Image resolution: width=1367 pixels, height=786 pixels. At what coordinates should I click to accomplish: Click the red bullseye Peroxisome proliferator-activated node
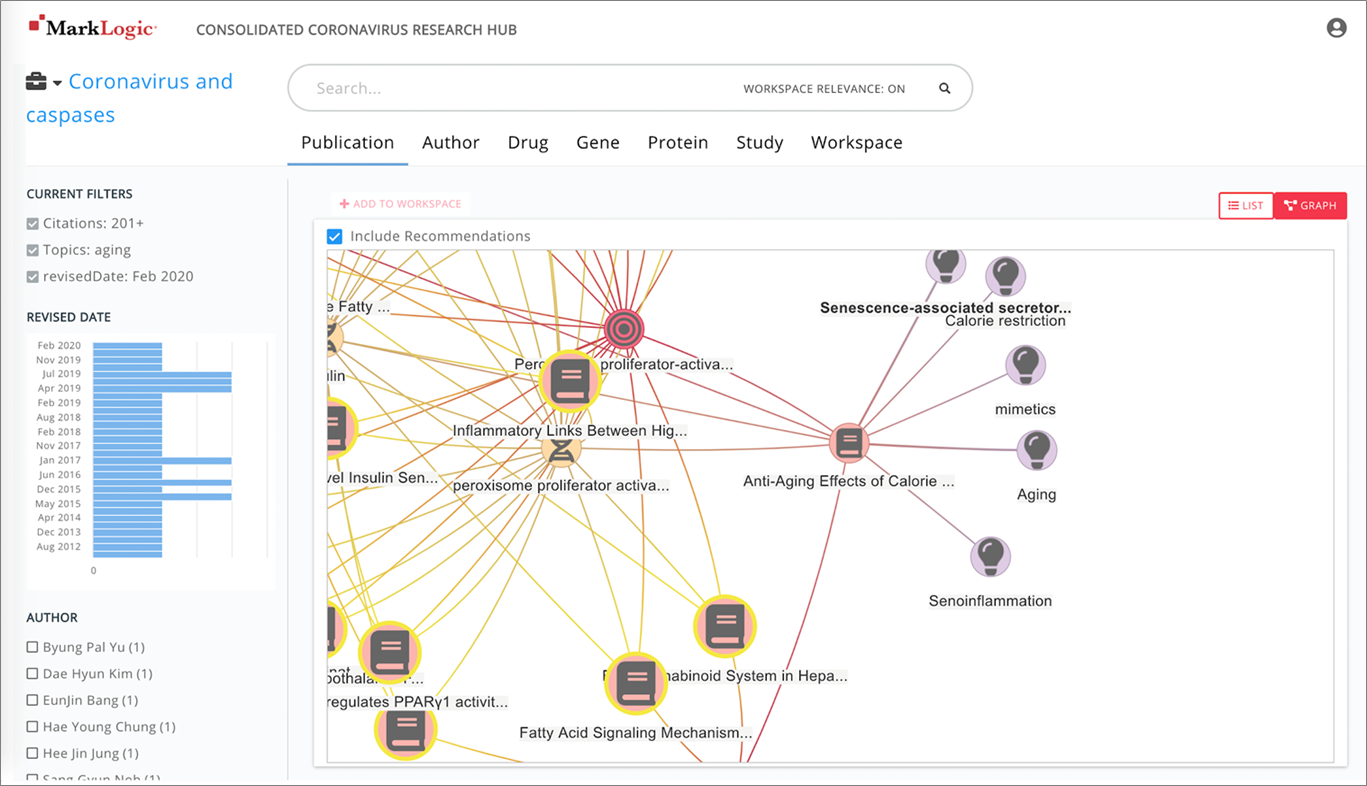pyautogui.click(x=623, y=328)
